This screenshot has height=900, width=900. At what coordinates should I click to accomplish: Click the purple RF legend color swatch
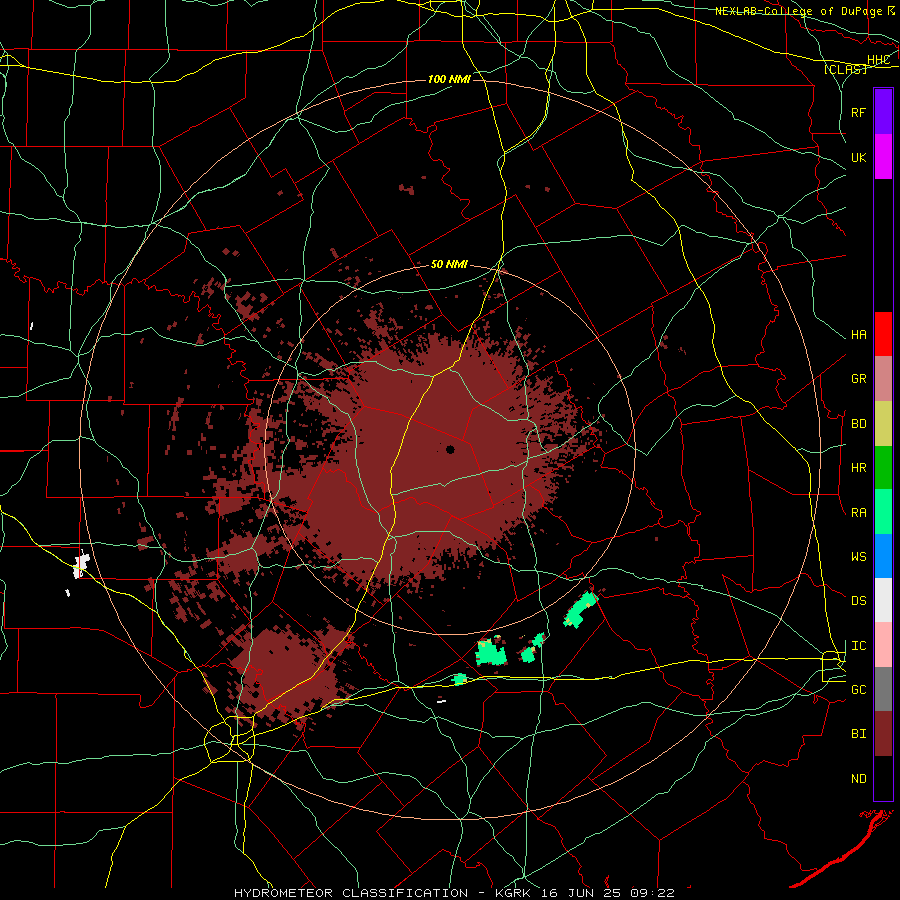883,112
